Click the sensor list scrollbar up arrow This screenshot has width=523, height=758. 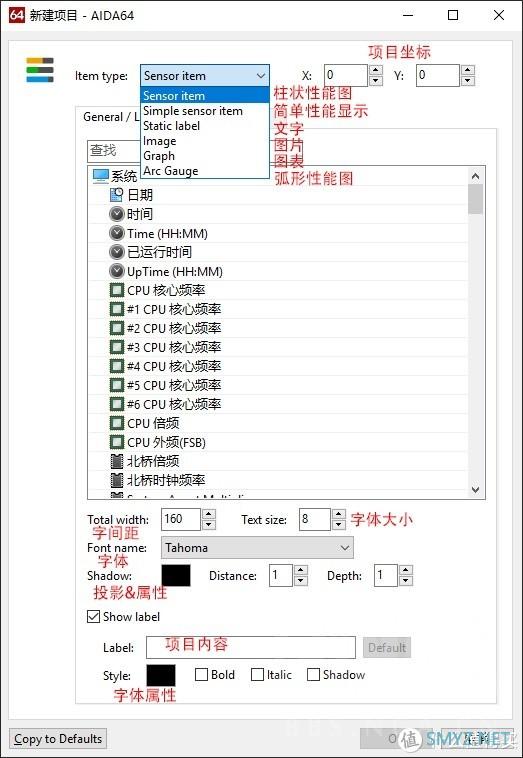476,176
